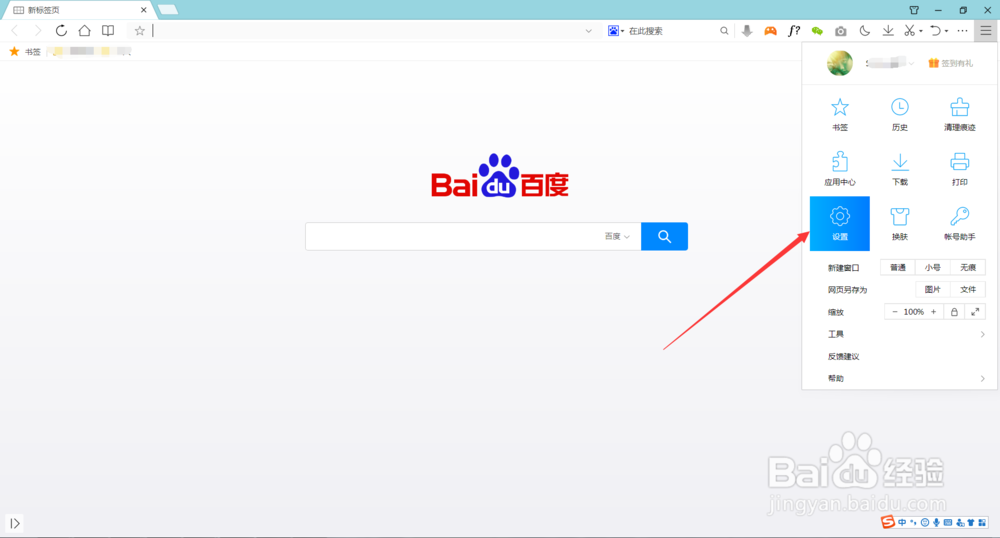Screen dimensions: 1000x538
Task: Open the game controller toolbar icon
Action: [770, 31]
